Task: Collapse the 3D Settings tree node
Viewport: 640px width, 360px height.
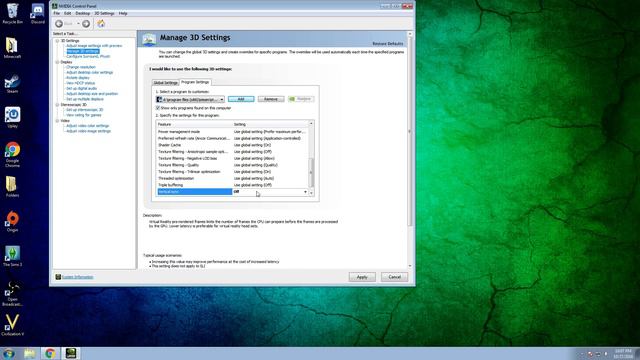Action: coord(57,41)
